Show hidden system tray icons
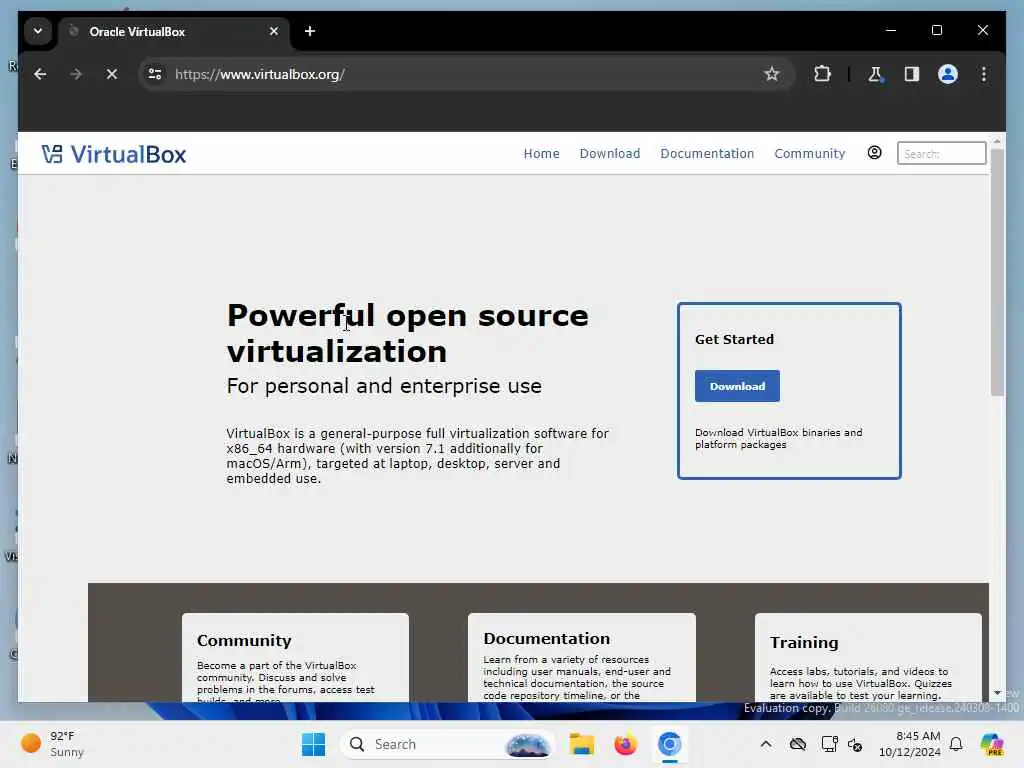1024x768 pixels. (766, 744)
